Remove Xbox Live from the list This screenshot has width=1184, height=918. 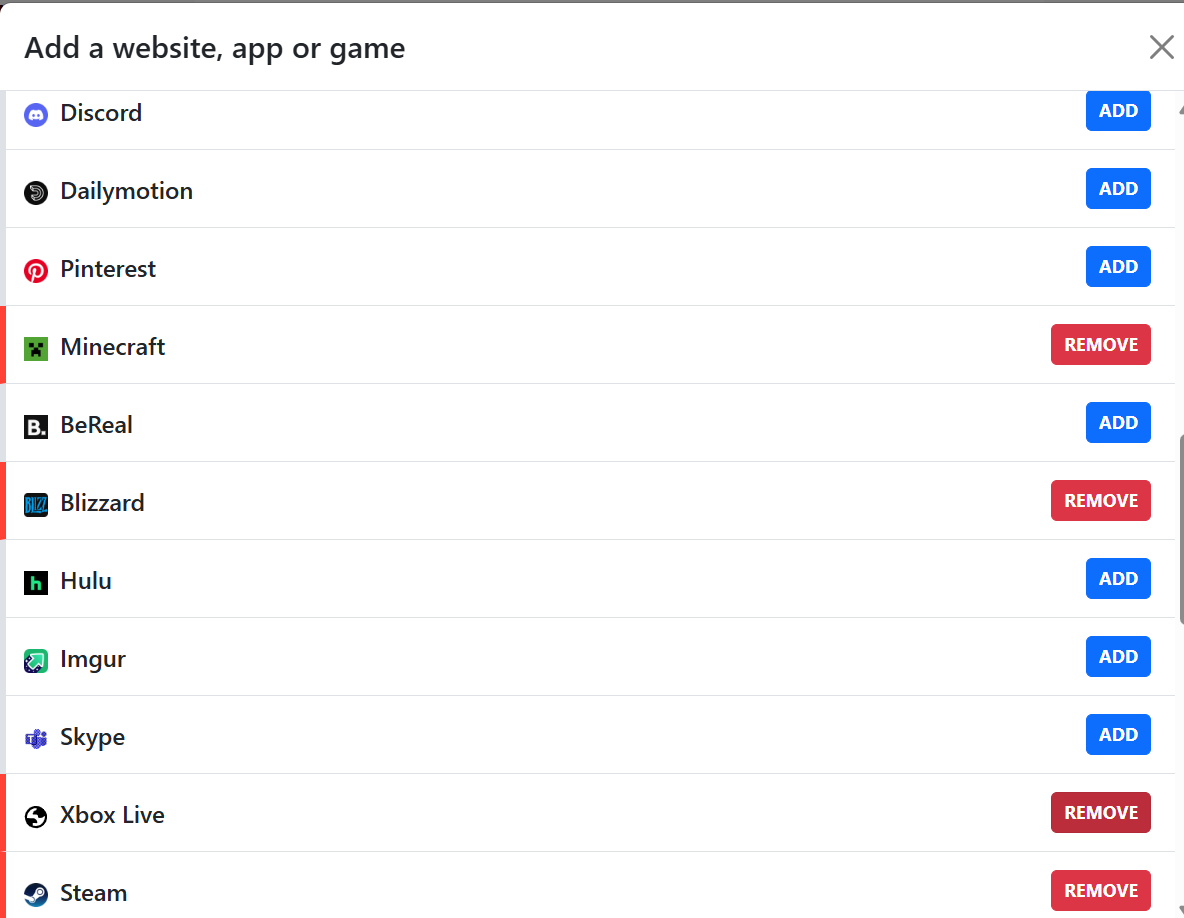point(1100,812)
